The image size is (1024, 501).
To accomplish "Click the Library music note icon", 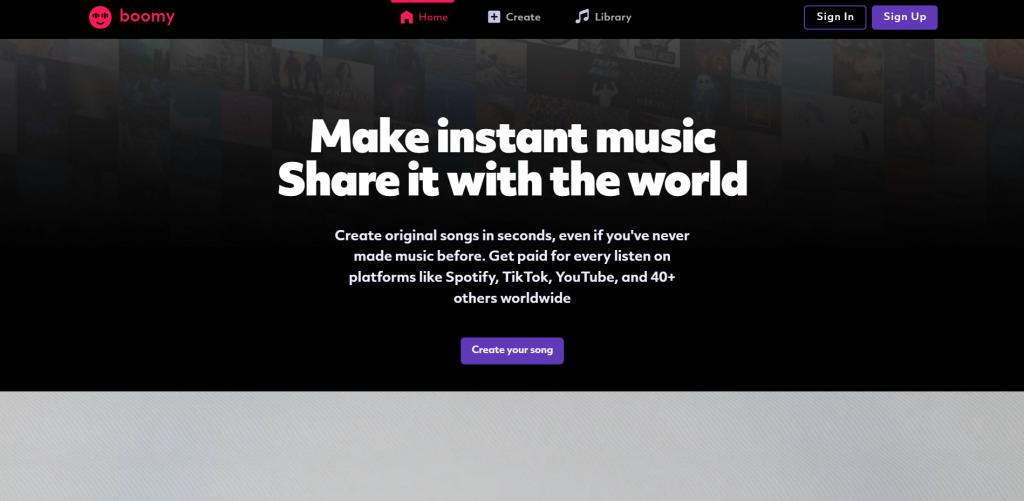I will point(582,16).
